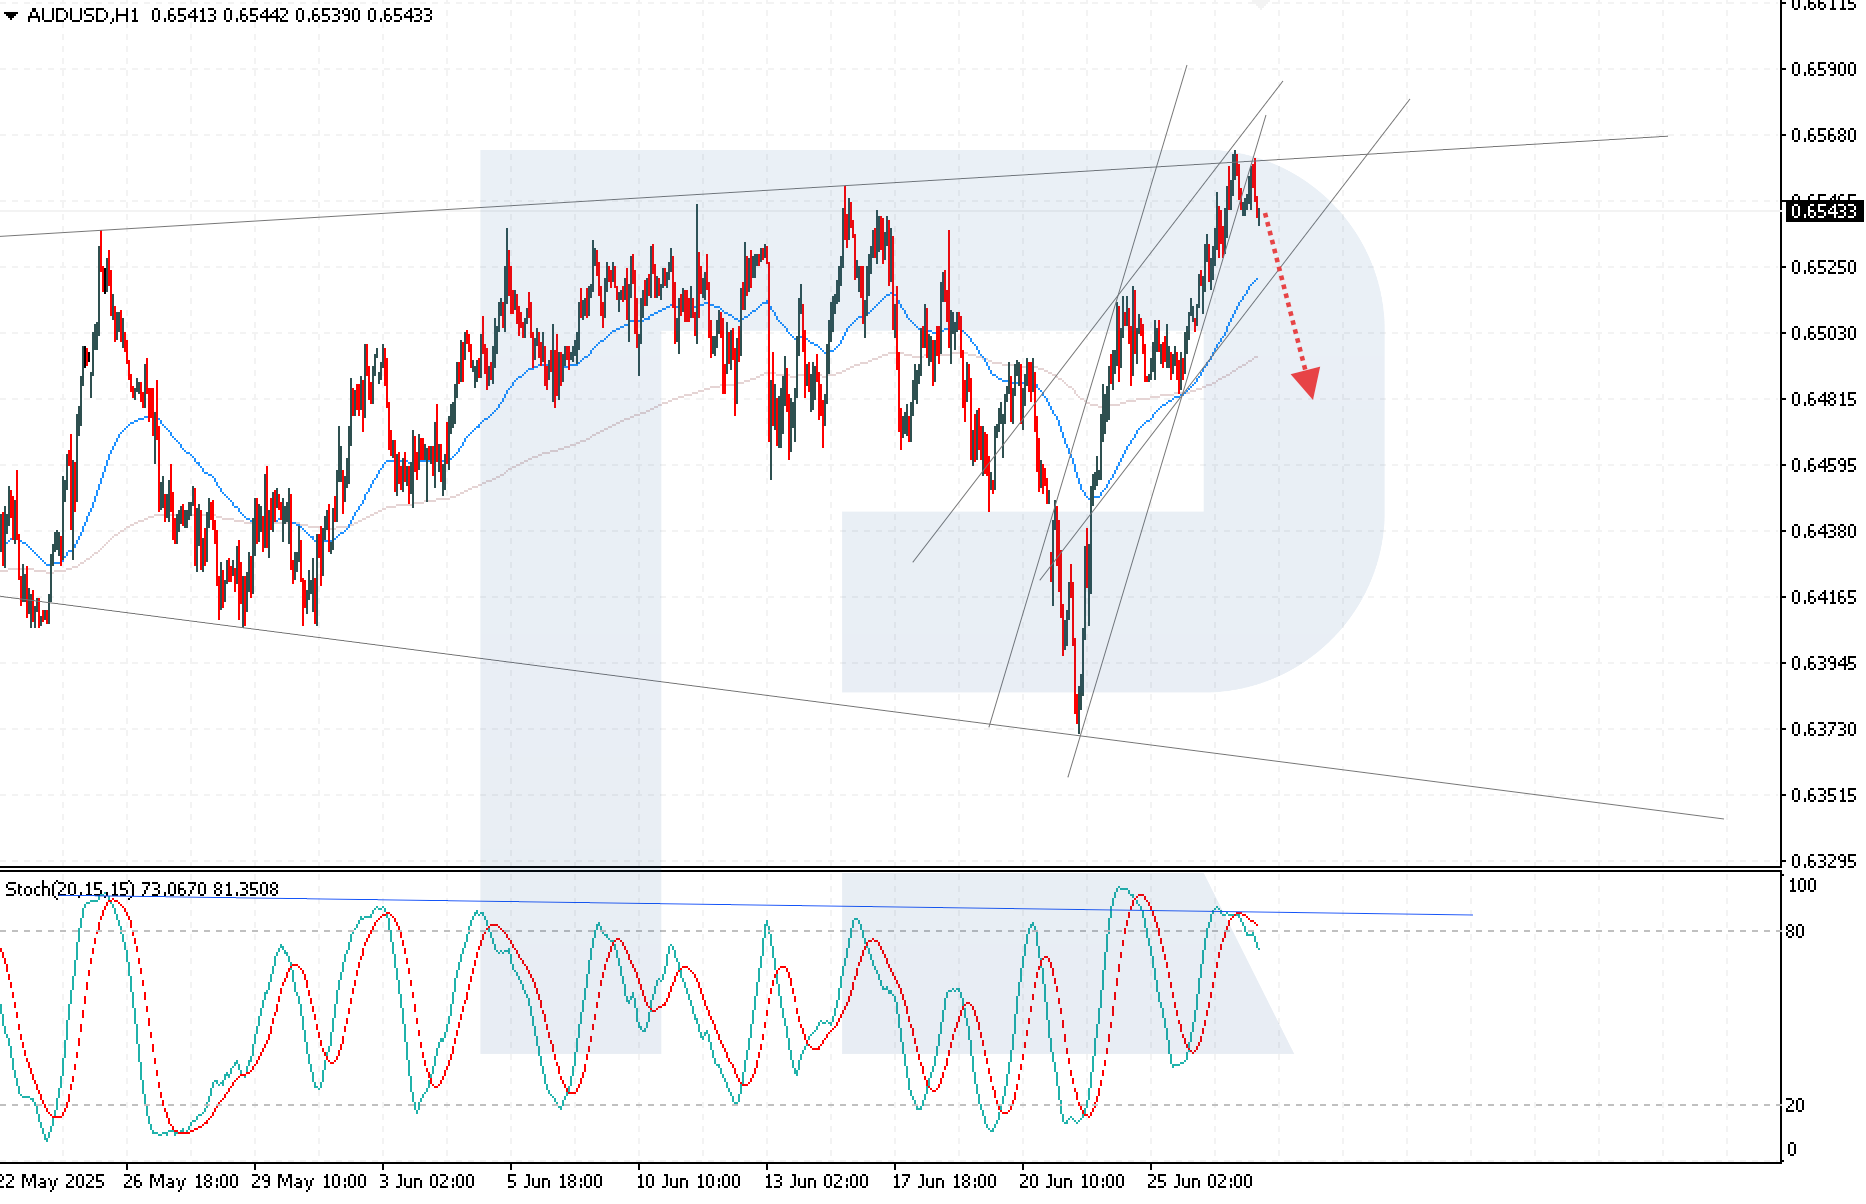
Task: Click the 0.64595 price axis label
Action: click(x=1824, y=465)
